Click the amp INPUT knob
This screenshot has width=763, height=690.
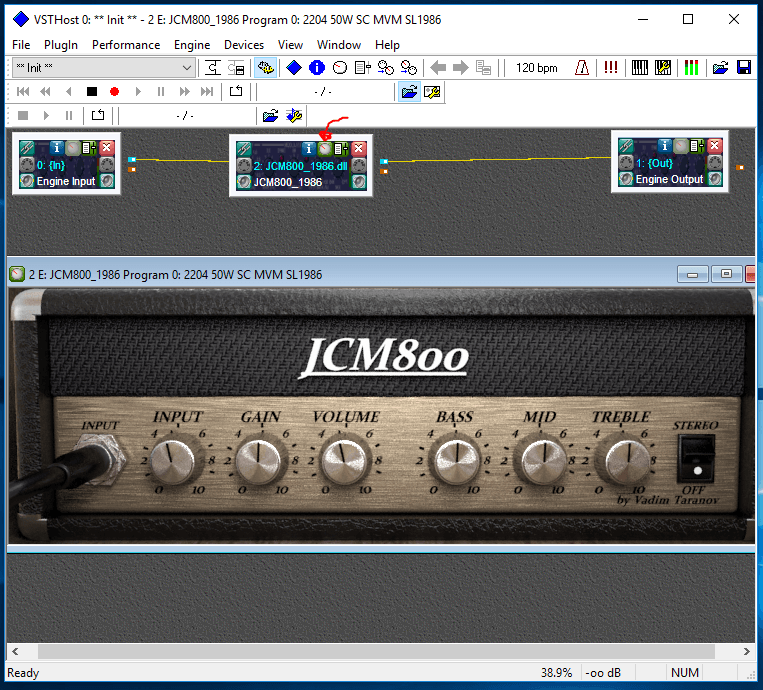pos(172,461)
